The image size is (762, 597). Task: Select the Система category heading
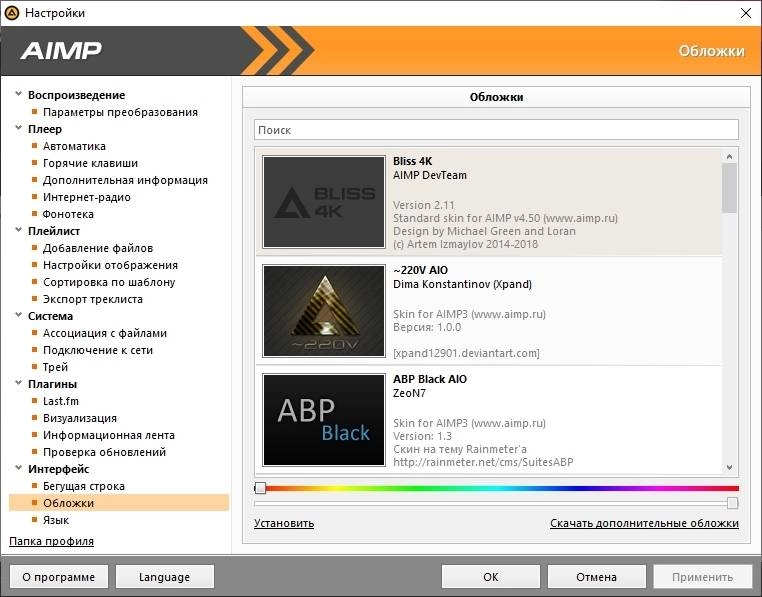click(50, 316)
